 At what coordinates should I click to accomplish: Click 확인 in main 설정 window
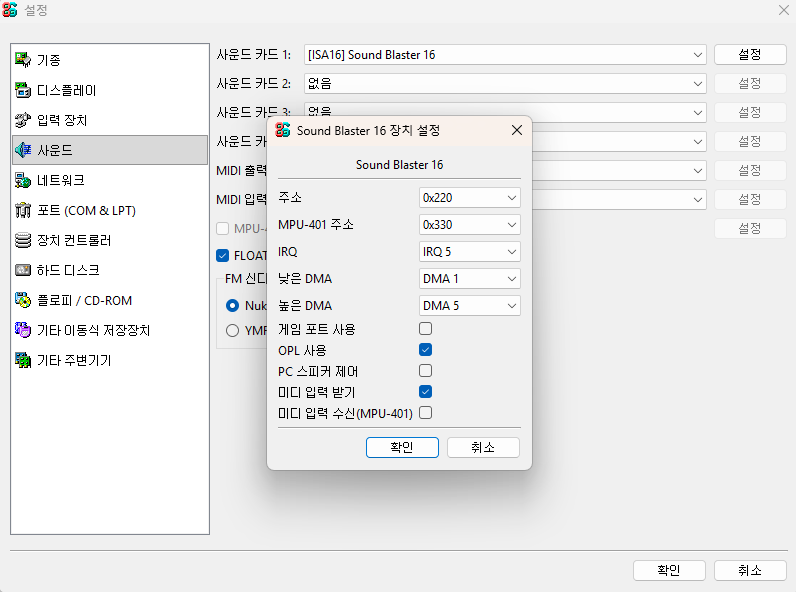(669, 570)
